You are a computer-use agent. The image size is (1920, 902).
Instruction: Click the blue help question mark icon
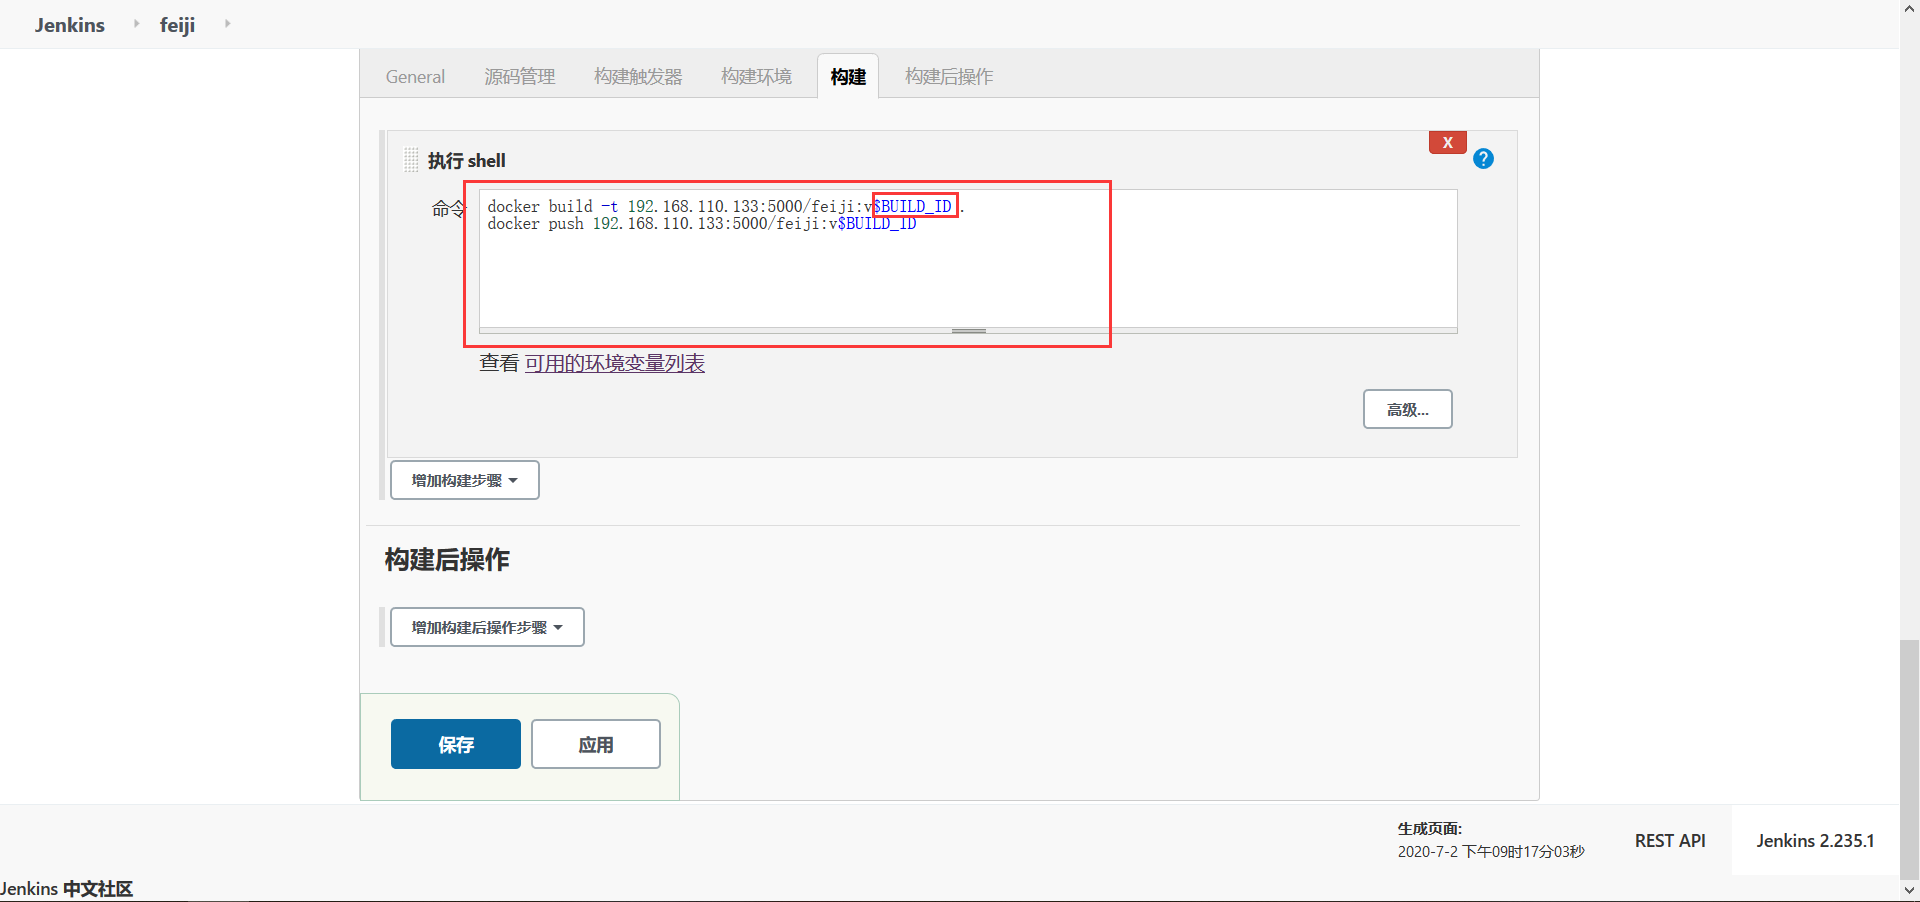(x=1483, y=159)
